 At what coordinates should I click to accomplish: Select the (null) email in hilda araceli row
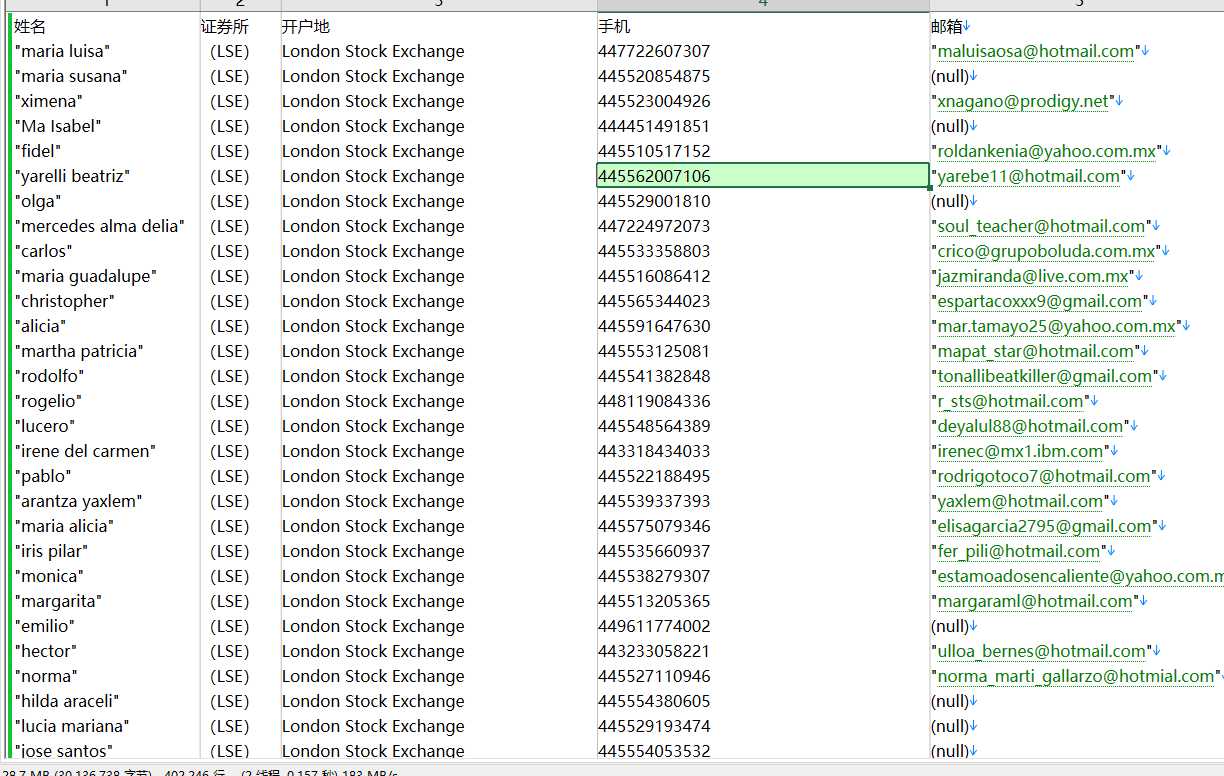click(x=950, y=701)
